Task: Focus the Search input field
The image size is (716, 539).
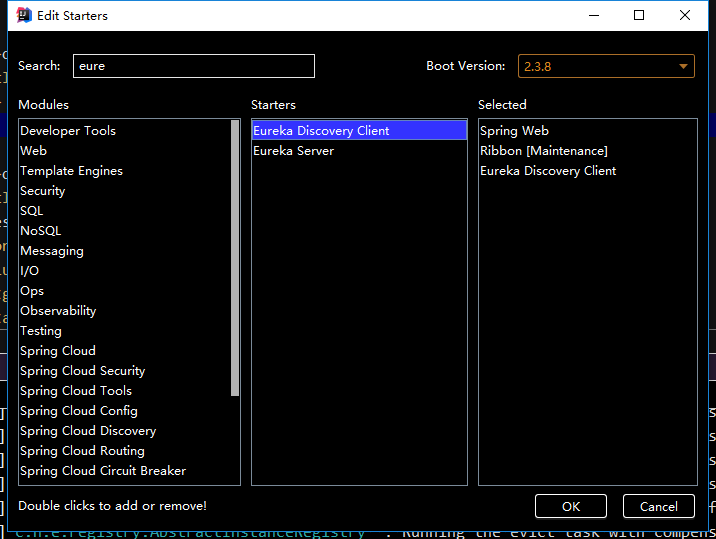Action: (x=194, y=66)
